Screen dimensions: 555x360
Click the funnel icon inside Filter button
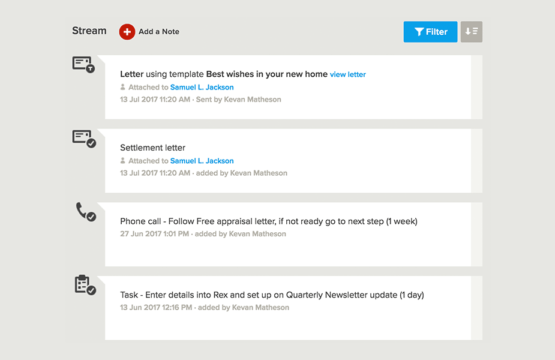[x=419, y=32]
